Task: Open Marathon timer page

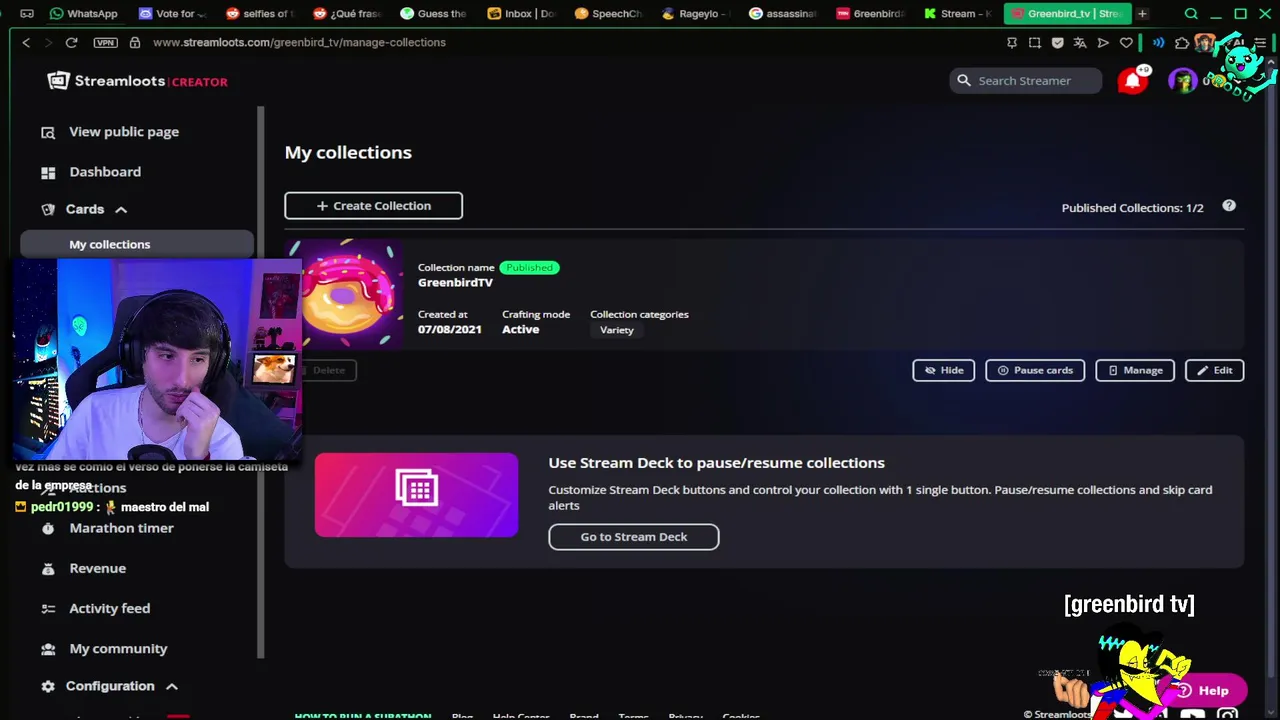Action: (121, 528)
